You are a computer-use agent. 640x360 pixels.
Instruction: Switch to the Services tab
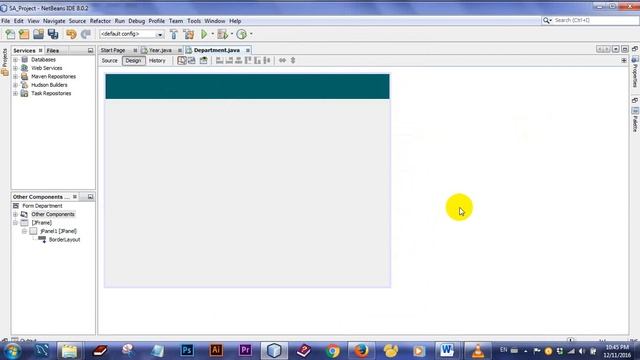click(24, 51)
